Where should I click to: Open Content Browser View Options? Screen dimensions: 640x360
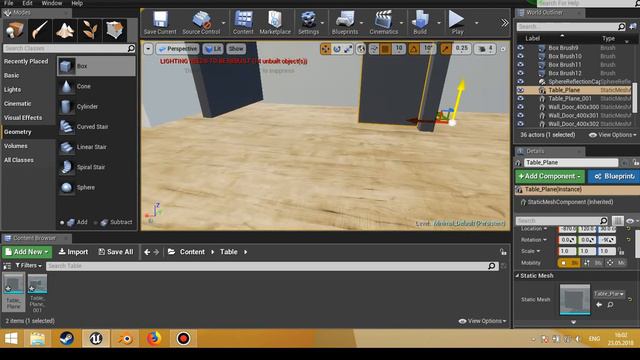(x=482, y=321)
